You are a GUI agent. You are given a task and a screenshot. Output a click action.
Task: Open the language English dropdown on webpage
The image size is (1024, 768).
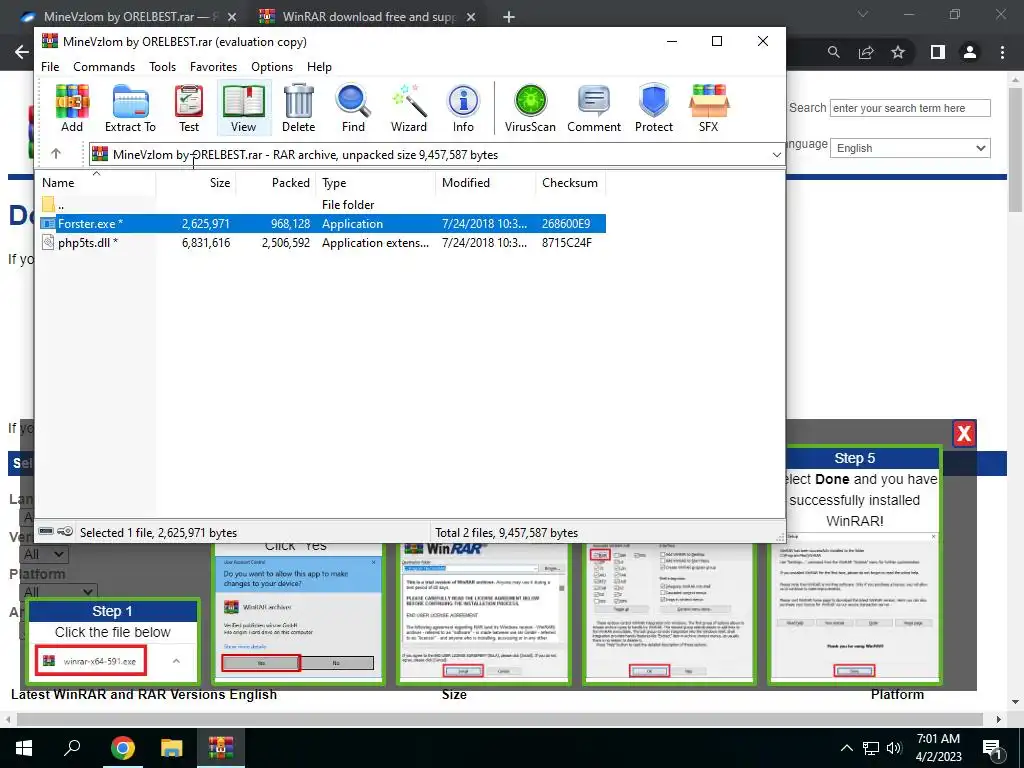point(910,148)
